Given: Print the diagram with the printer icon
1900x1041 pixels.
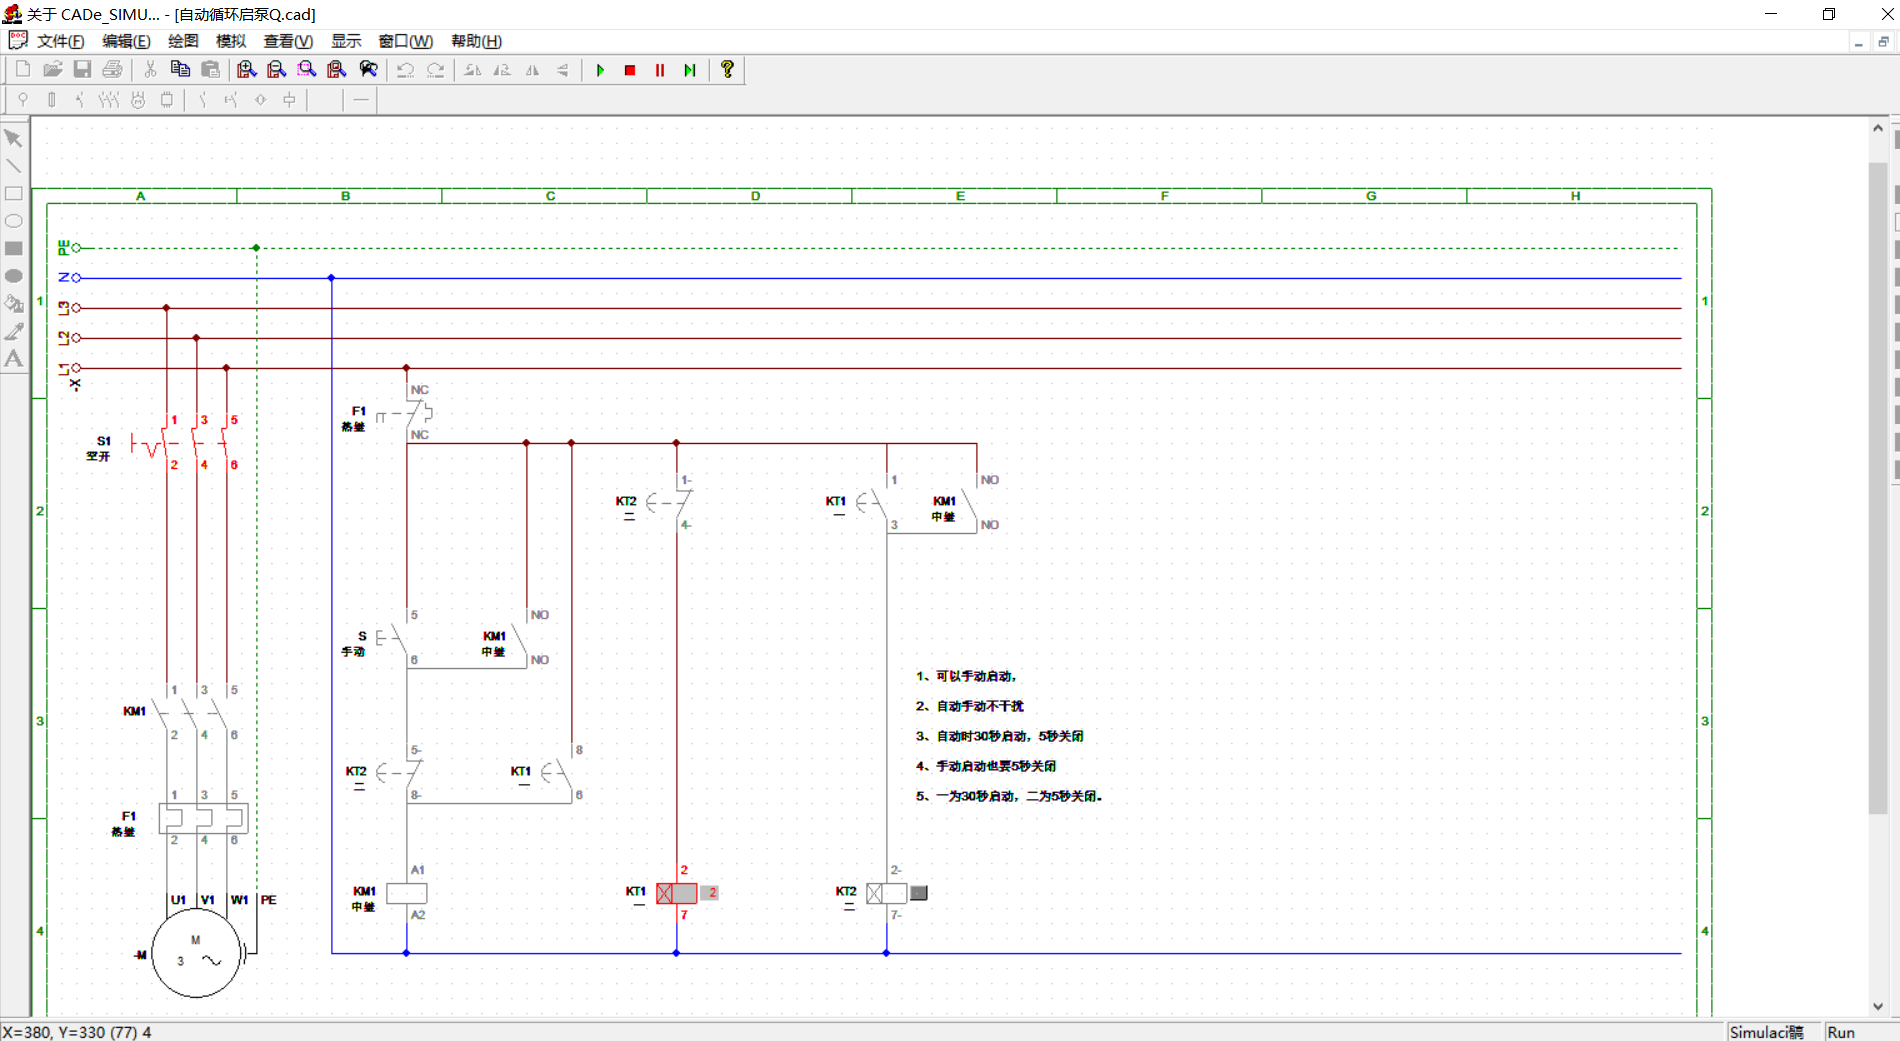Looking at the screenshot, I should (112, 69).
